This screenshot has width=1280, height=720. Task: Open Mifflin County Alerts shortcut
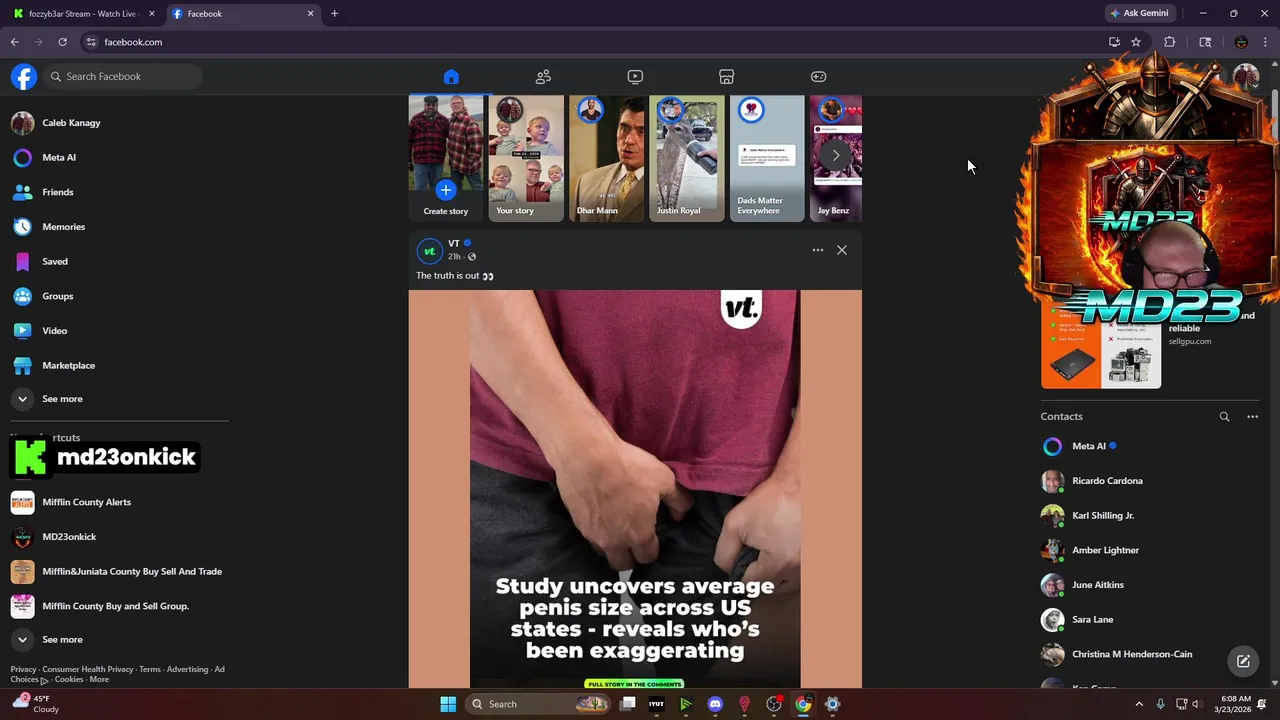(119, 502)
